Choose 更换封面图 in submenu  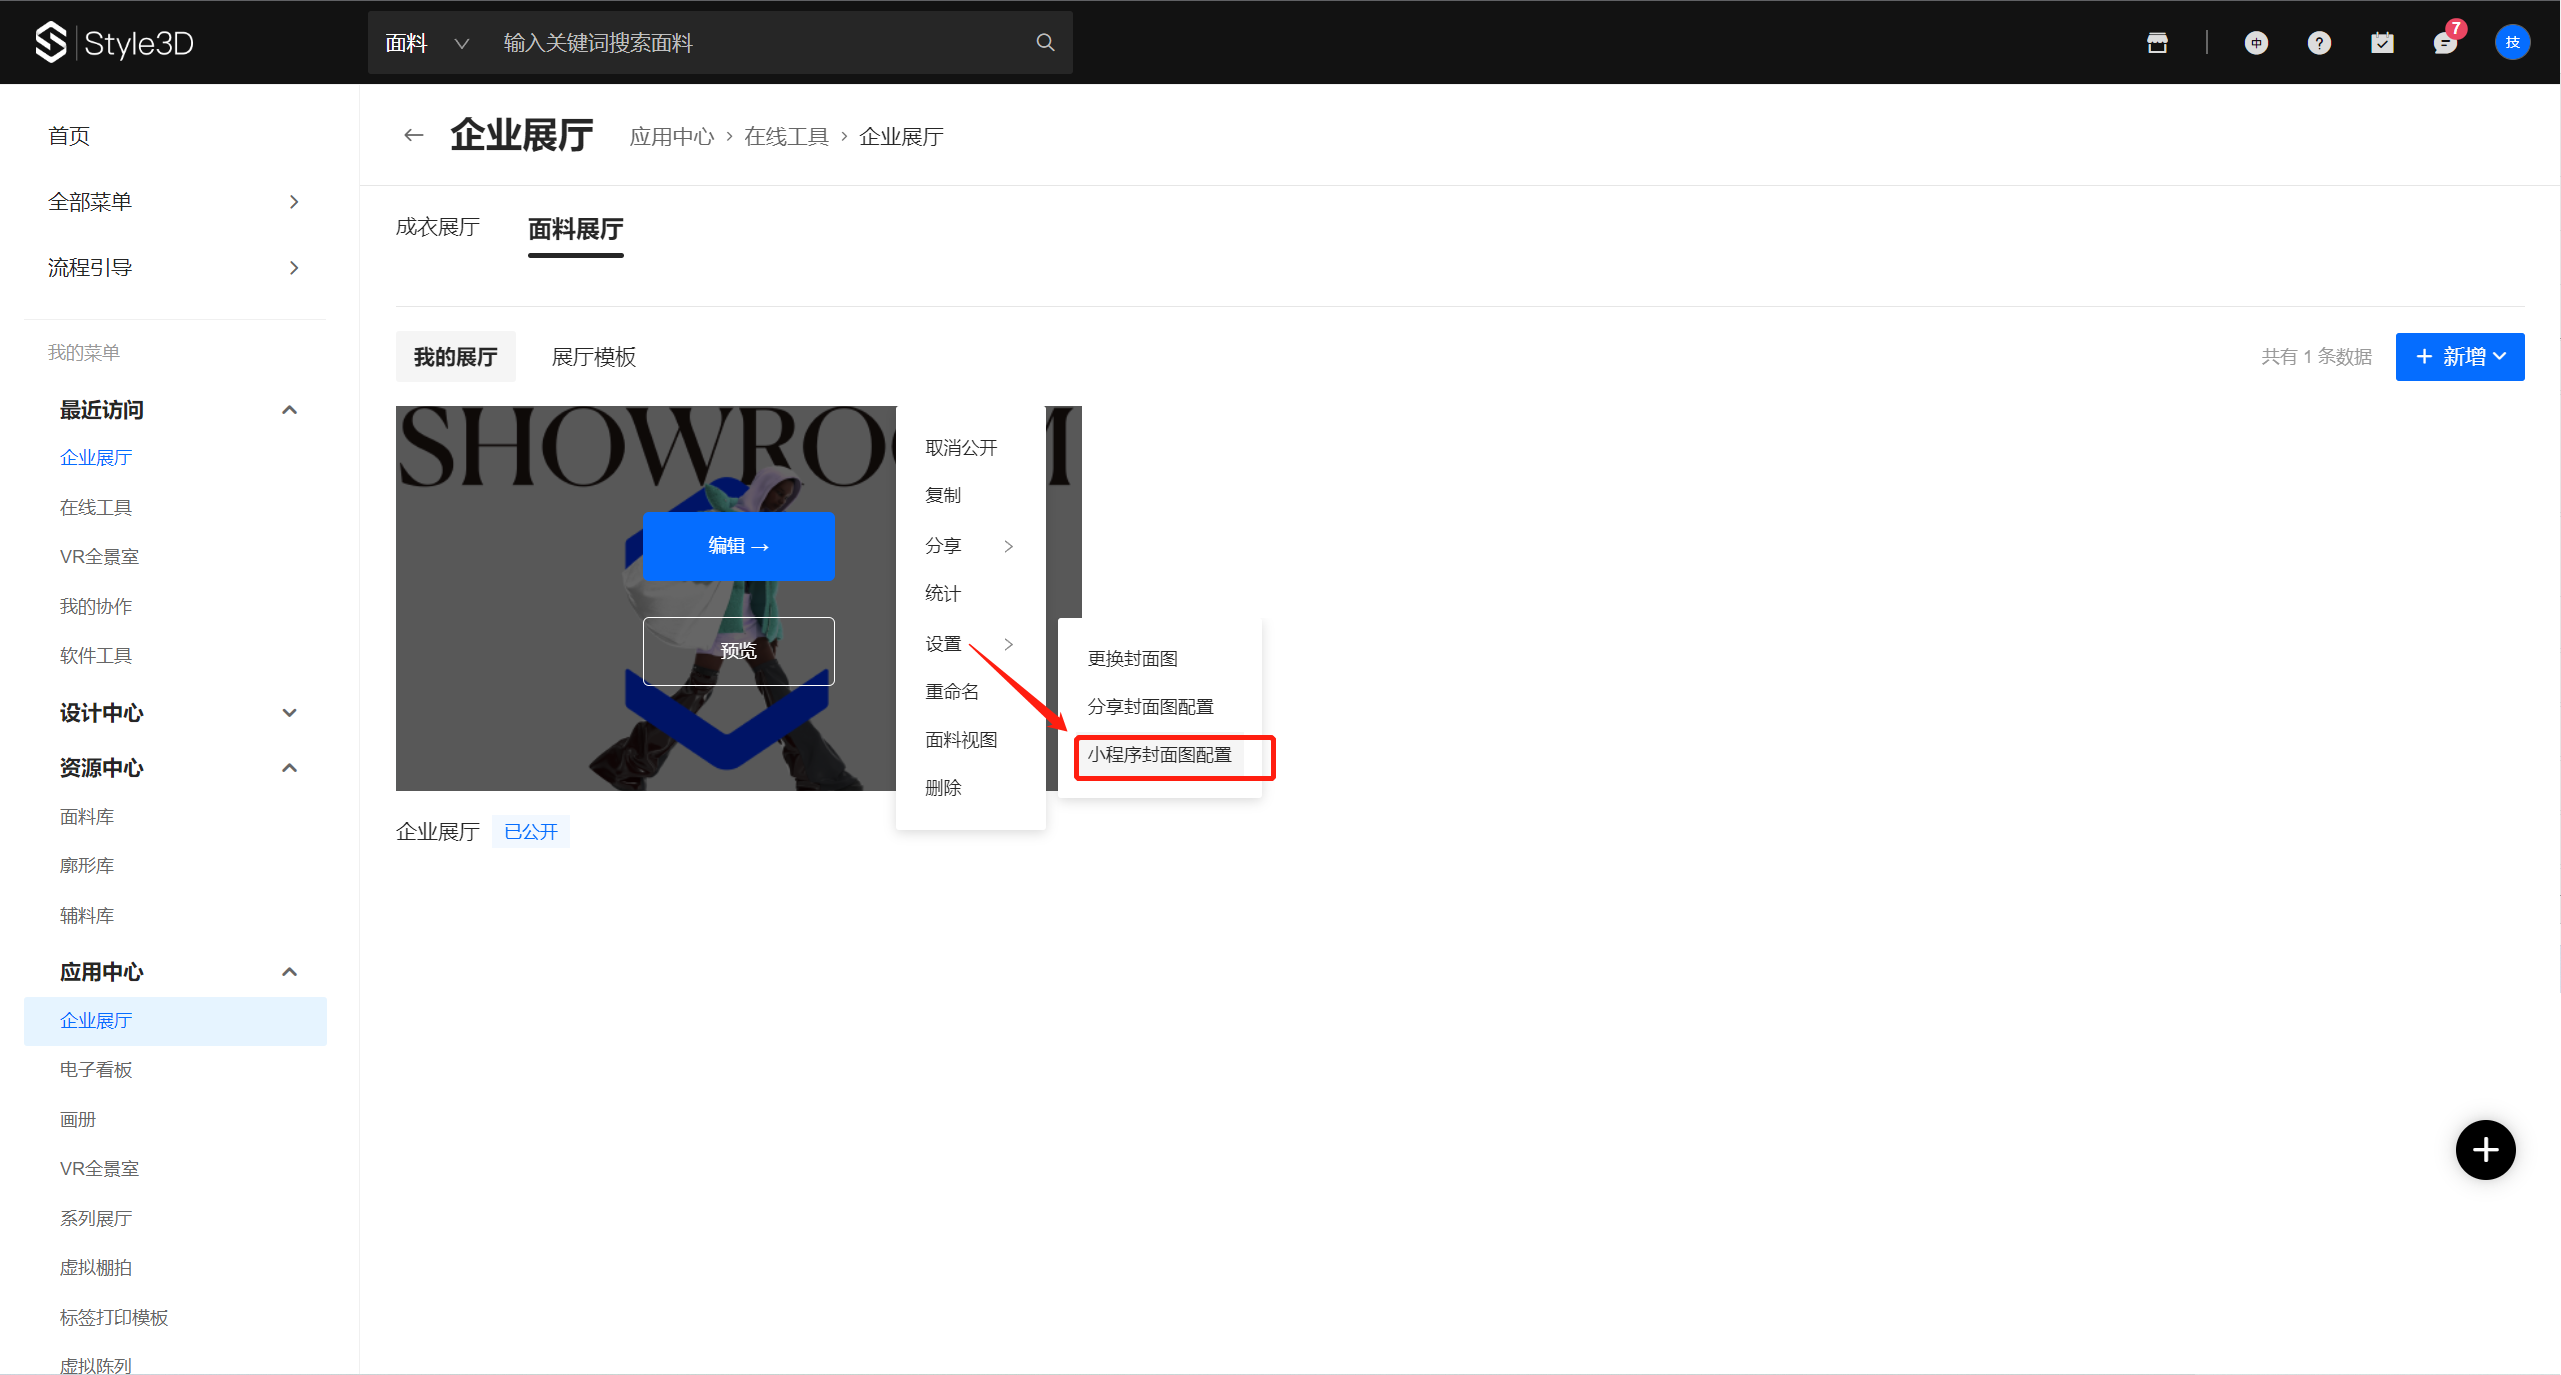1133,659
